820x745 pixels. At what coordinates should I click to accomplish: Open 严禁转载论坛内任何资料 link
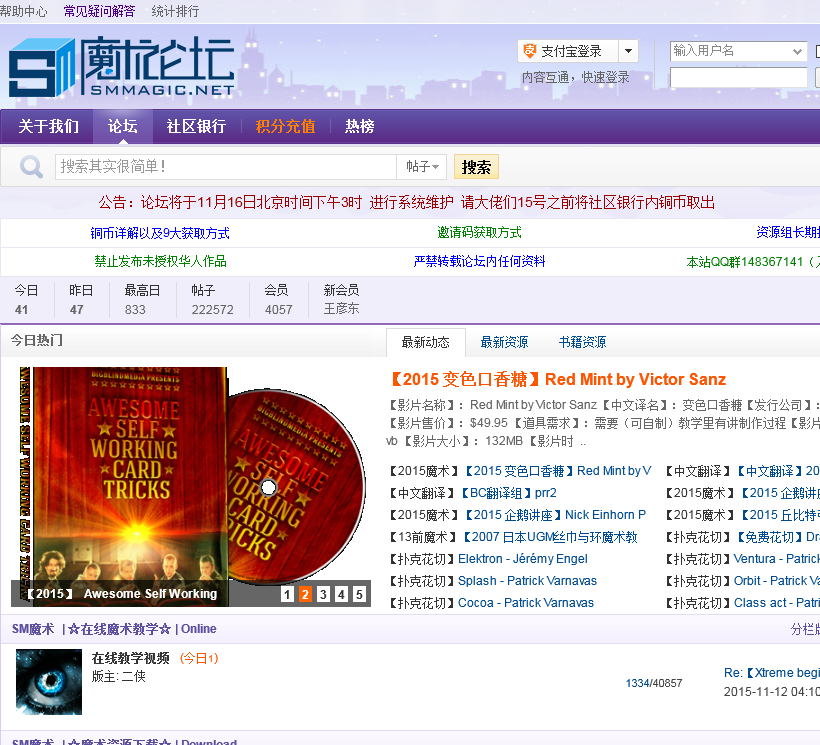click(x=480, y=261)
